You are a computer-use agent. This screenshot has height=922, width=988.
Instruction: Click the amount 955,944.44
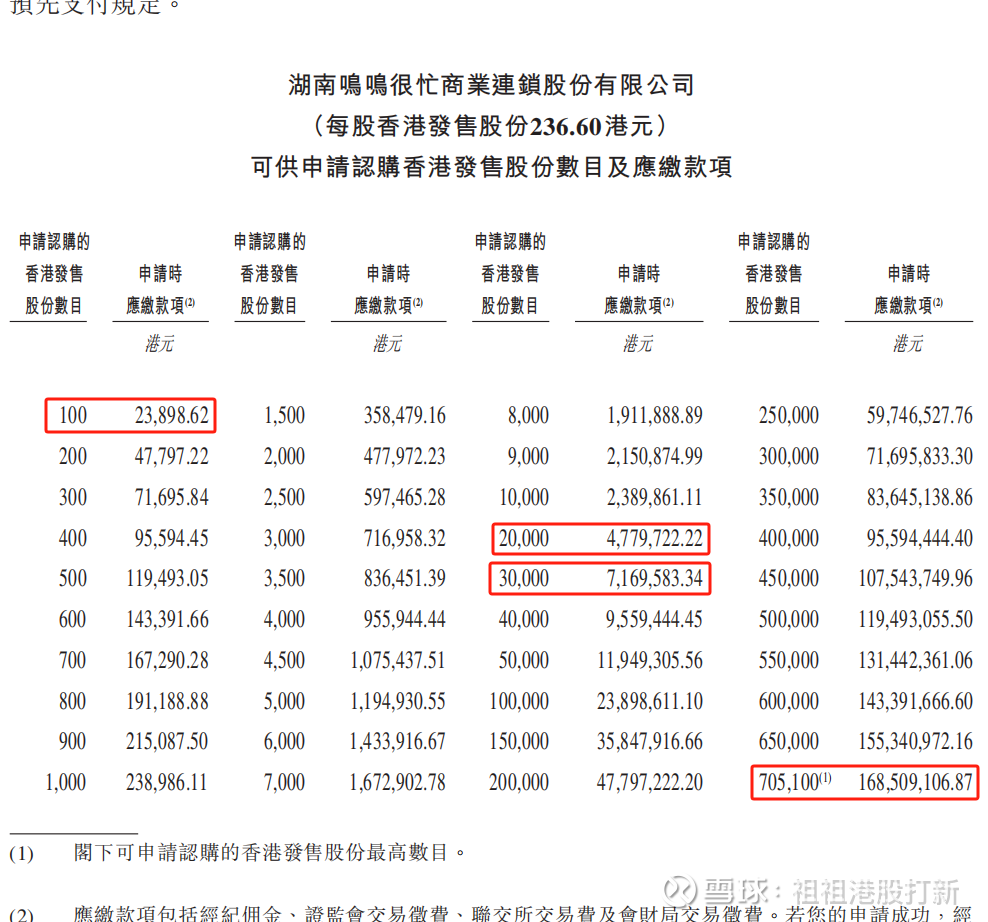(x=405, y=619)
